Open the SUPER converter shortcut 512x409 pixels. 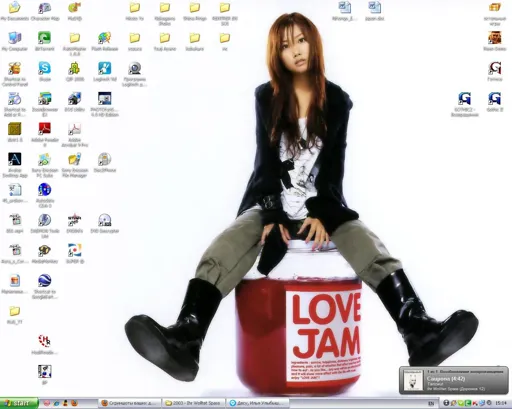(x=74, y=250)
